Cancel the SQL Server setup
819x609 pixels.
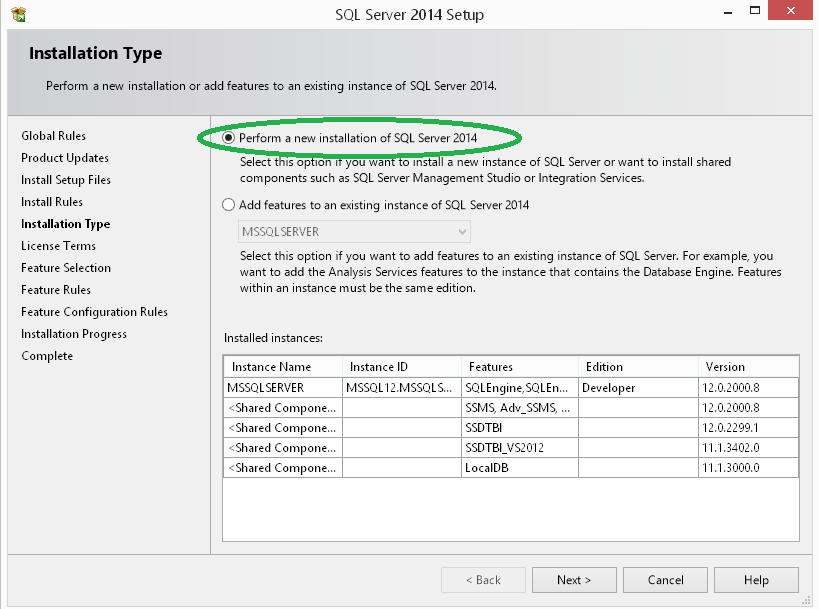[665, 579]
